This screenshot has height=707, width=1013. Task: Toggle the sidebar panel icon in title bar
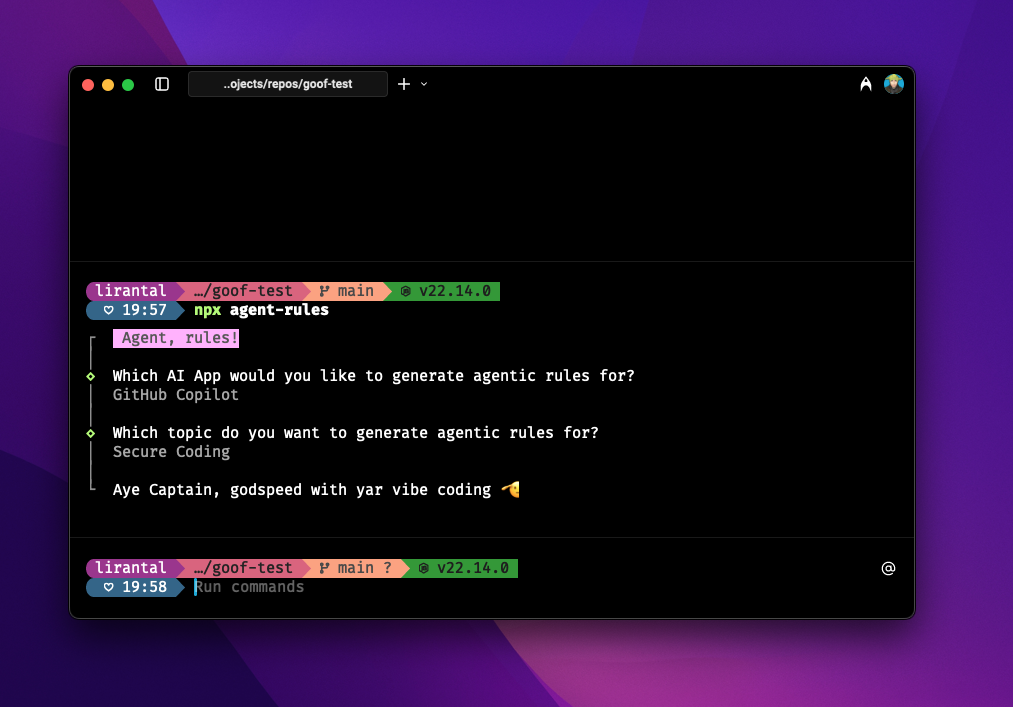click(x=162, y=84)
